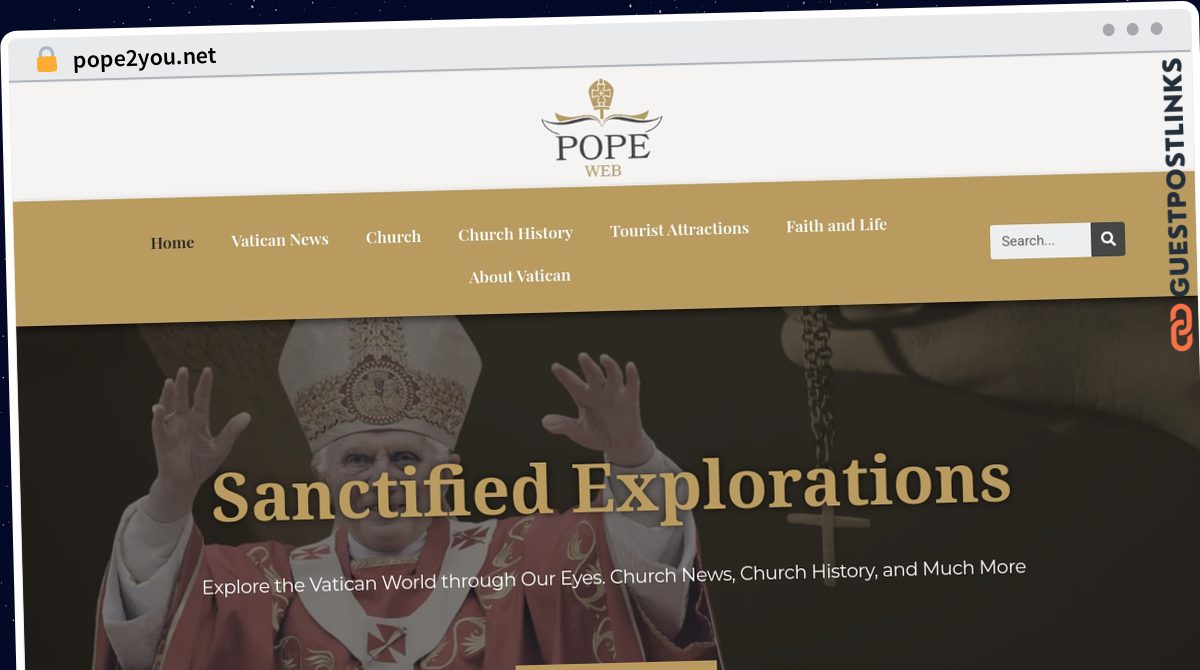Click the search magnifier icon button
This screenshot has height=670, width=1200.
[1108, 239]
